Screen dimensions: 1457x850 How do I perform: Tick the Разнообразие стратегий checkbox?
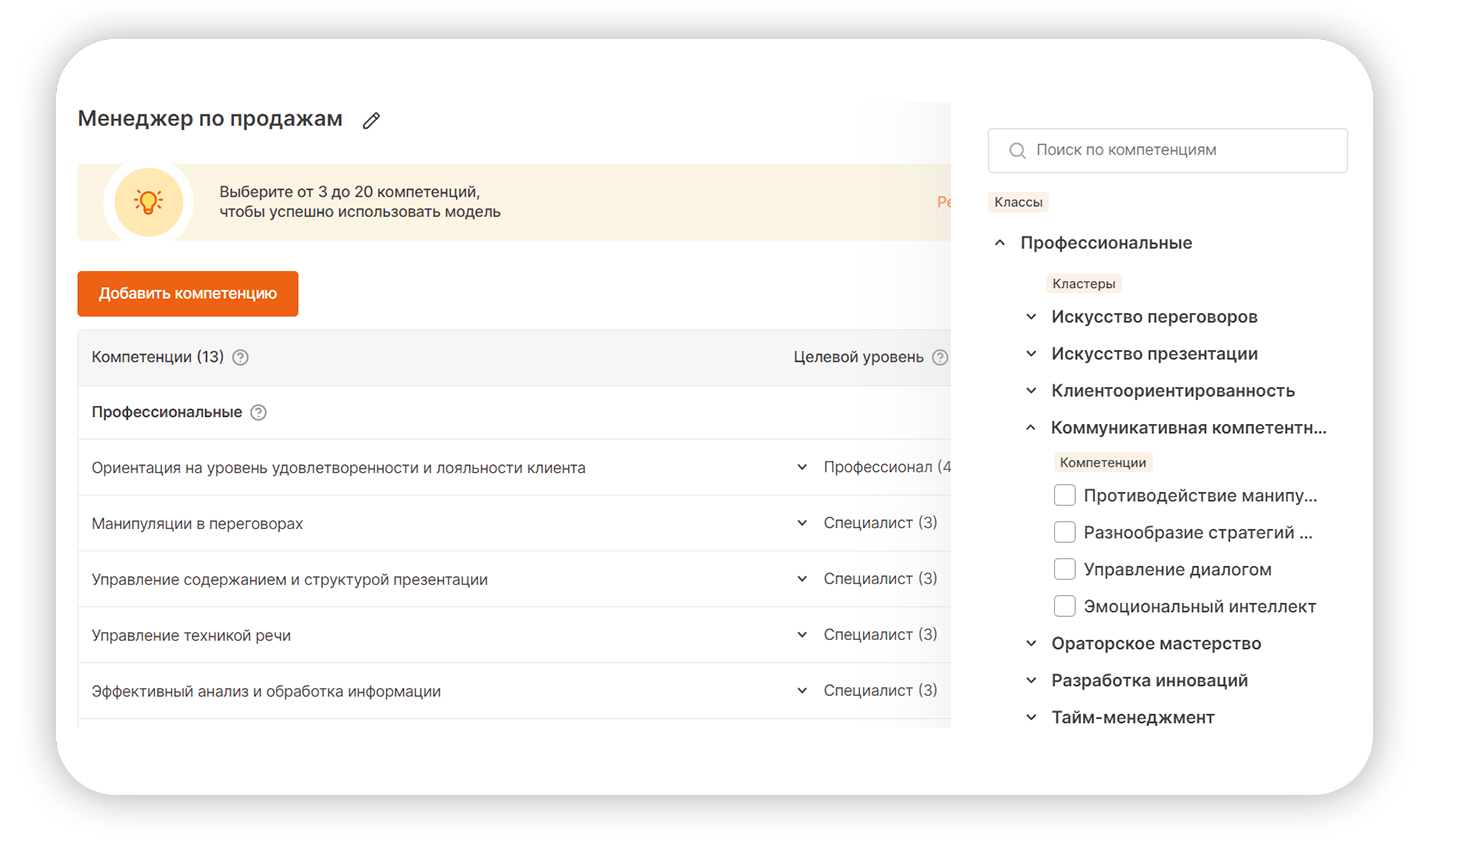[x=1065, y=533]
